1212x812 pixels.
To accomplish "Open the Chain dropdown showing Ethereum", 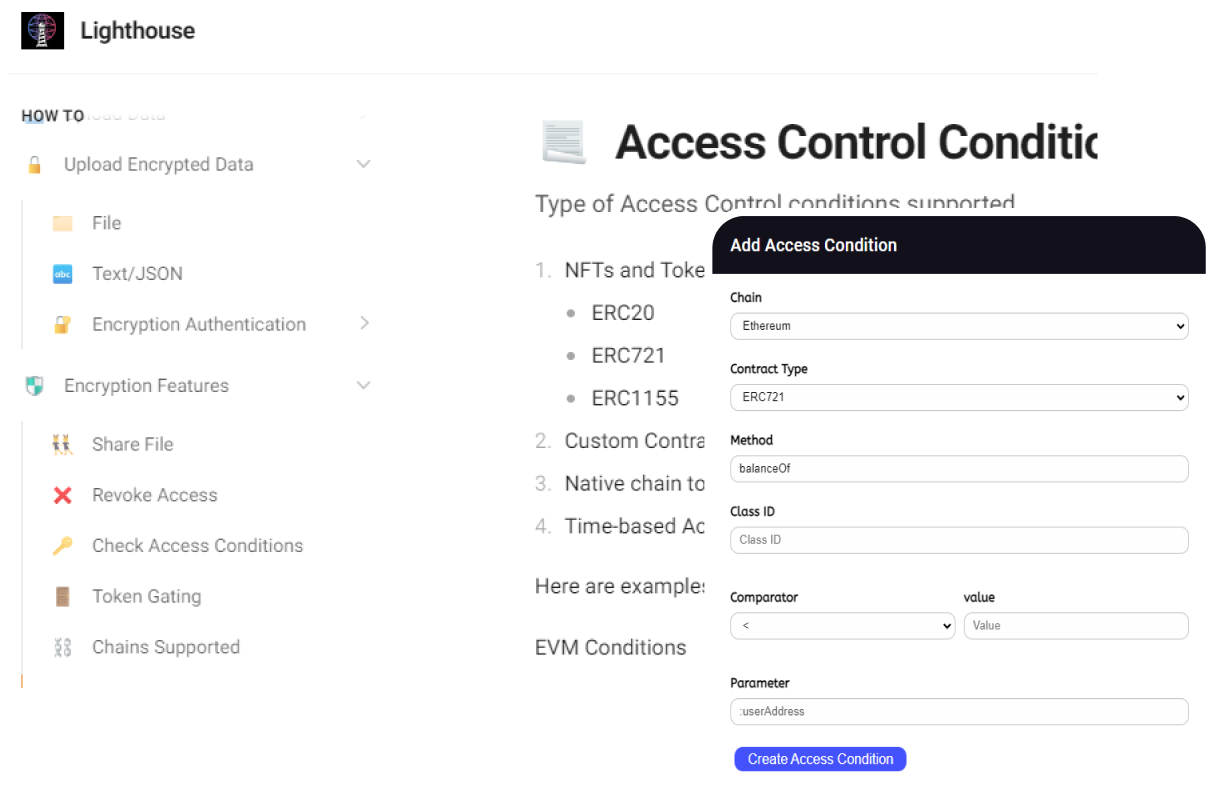I will pos(959,326).
